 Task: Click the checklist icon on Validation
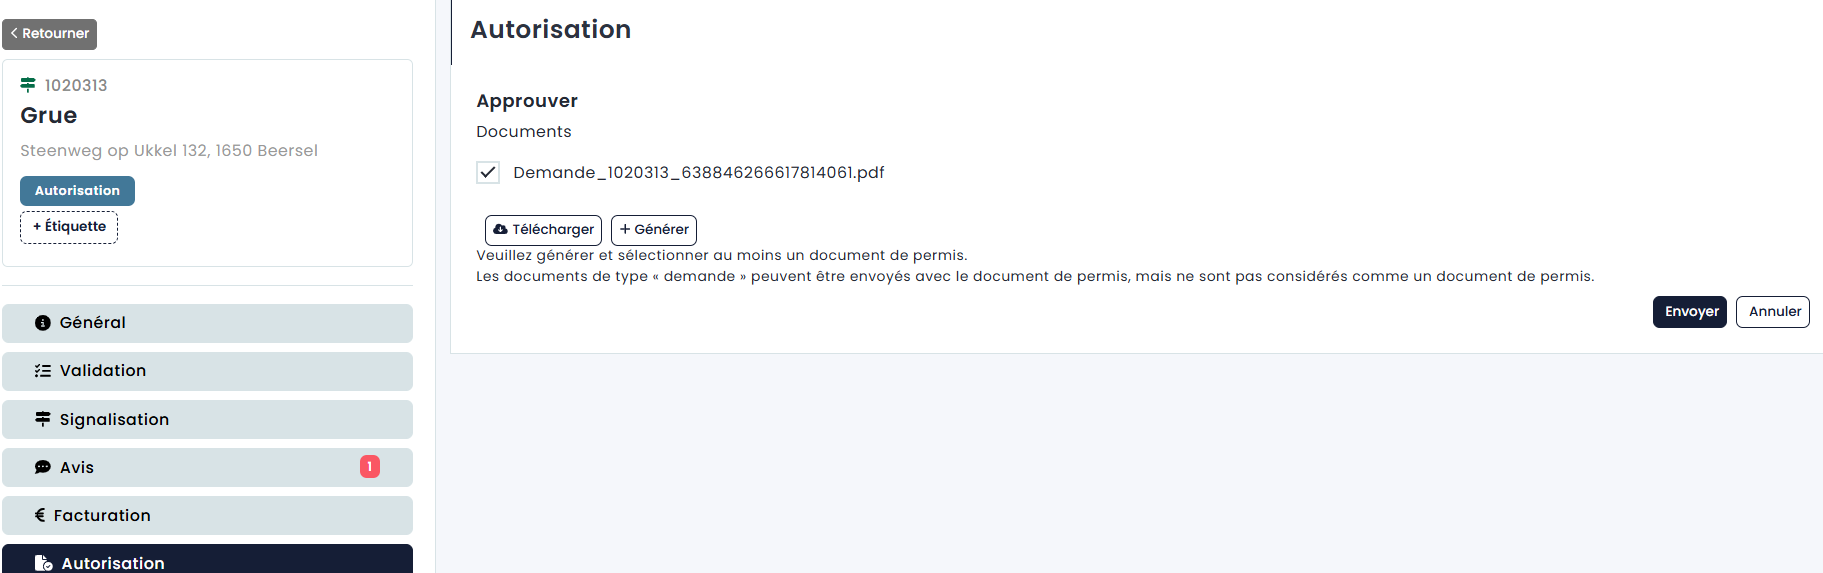click(42, 371)
